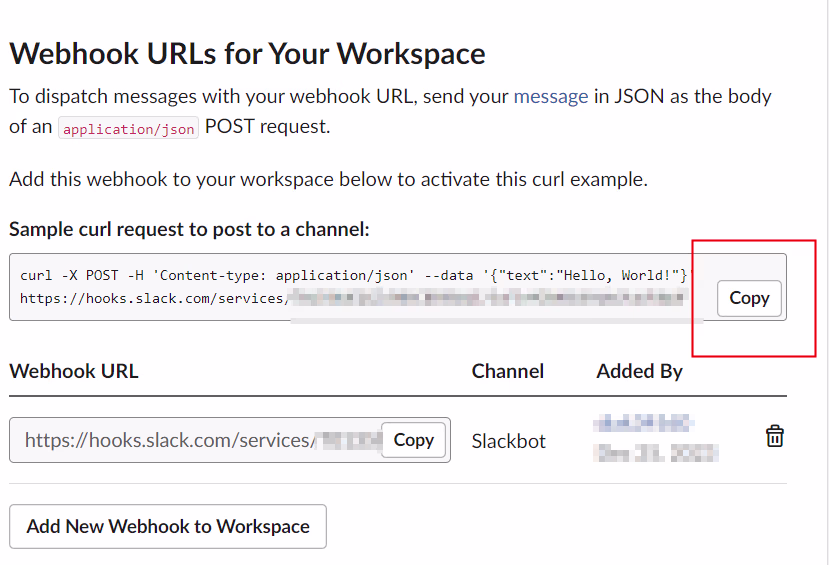
Task: Delete the Slackbot webhook via trash icon
Action: tap(775, 437)
